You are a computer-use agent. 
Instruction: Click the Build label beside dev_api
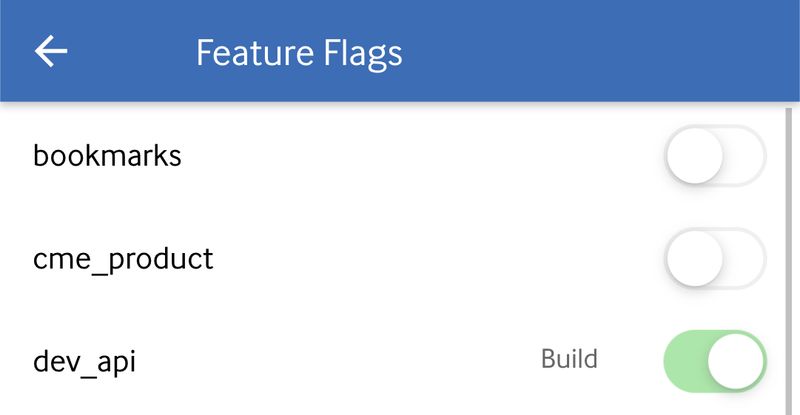click(569, 358)
